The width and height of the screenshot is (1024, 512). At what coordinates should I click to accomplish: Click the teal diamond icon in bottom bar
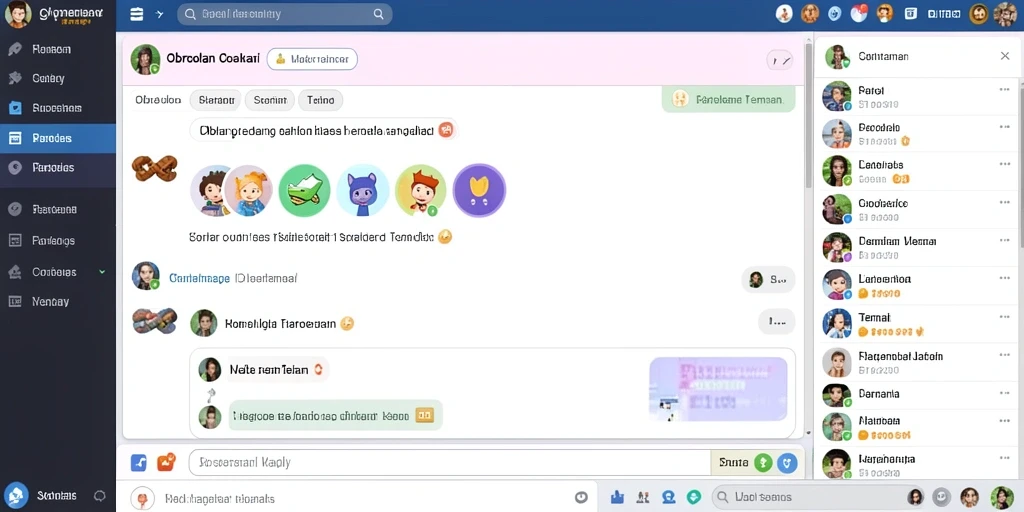click(694, 498)
